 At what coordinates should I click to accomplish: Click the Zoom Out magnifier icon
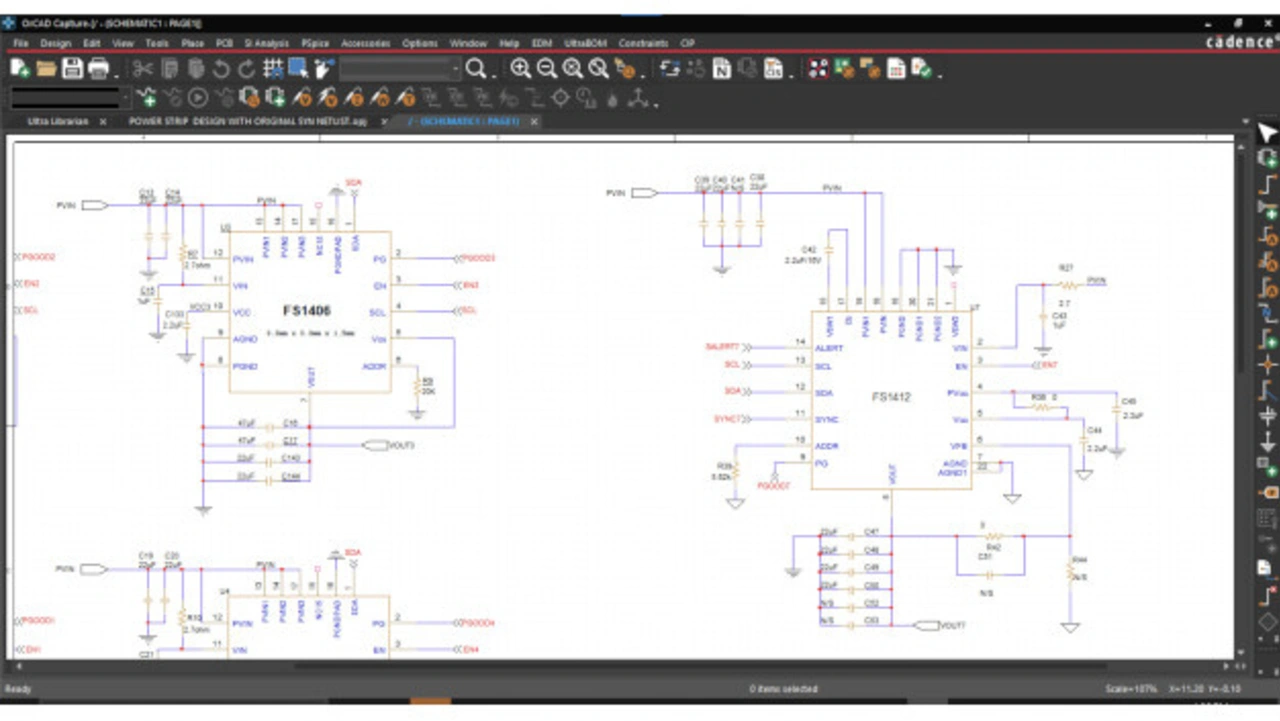(546, 68)
